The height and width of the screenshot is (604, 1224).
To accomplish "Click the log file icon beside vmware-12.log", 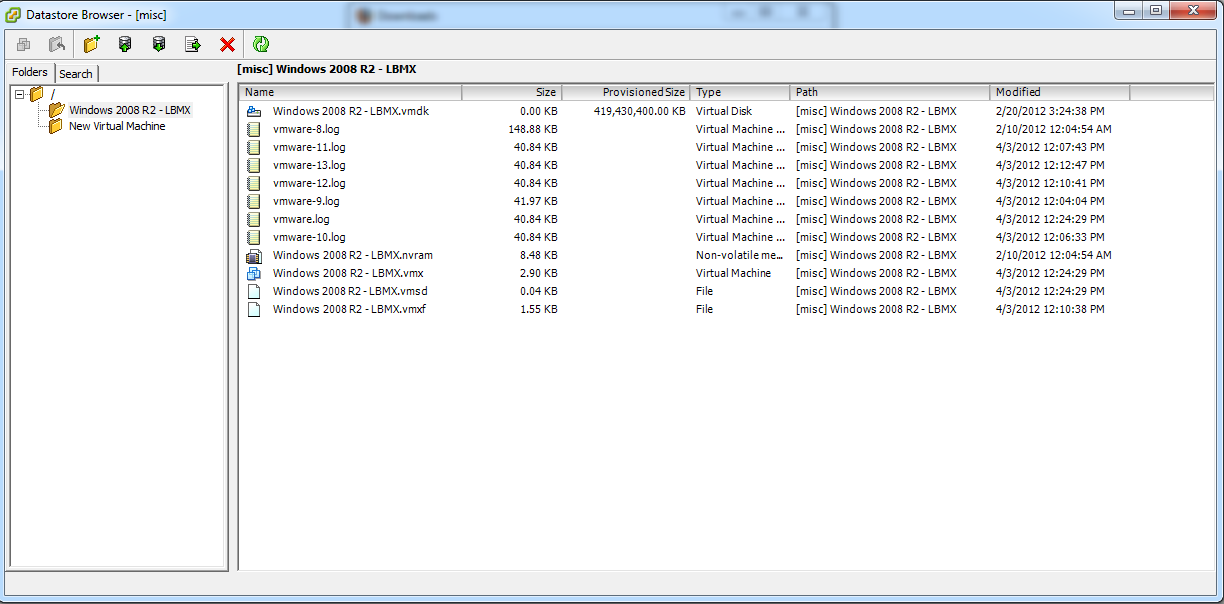I will (254, 183).
